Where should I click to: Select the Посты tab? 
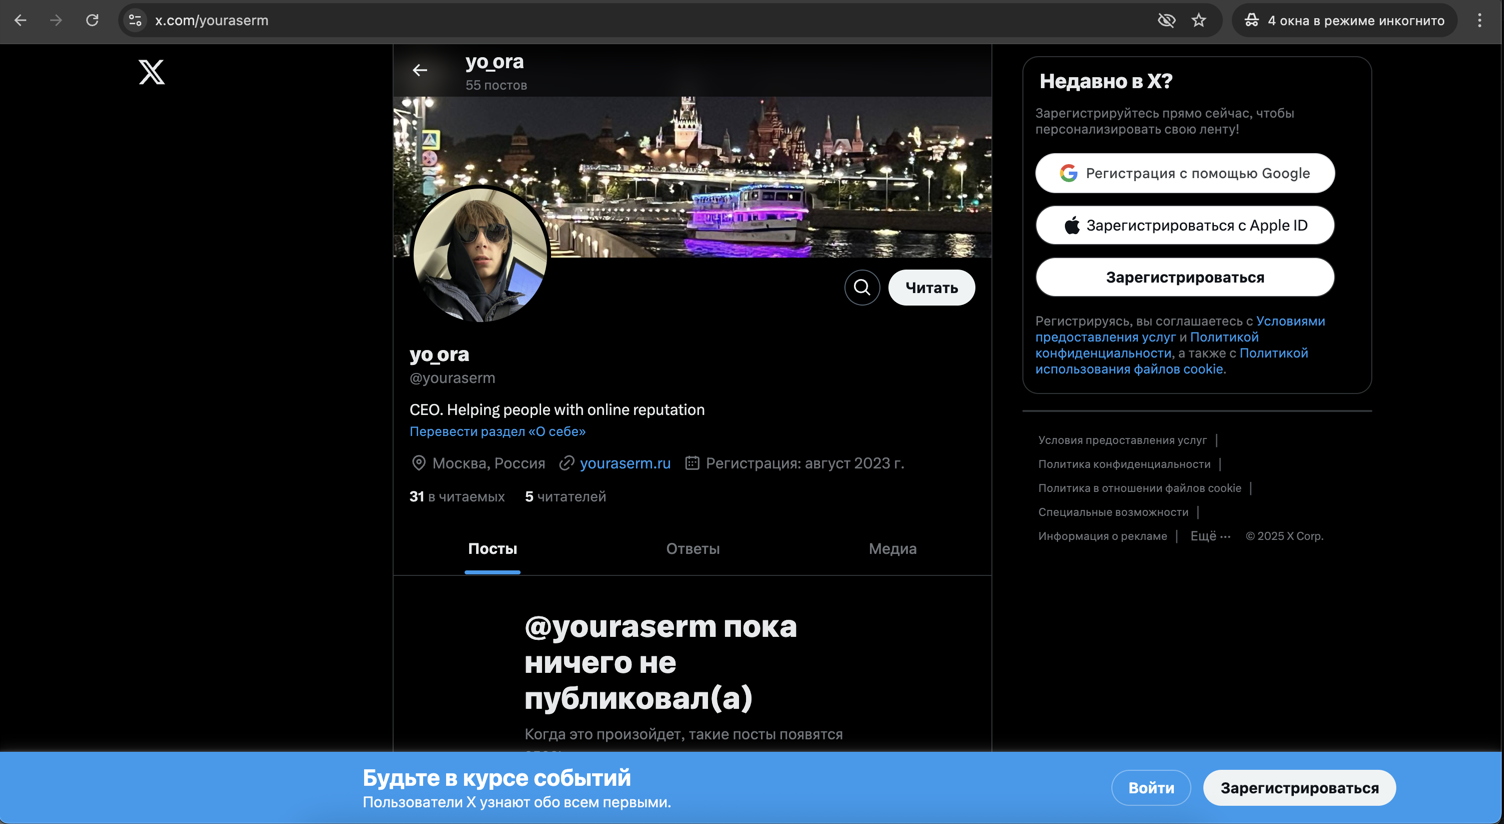pos(493,549)
